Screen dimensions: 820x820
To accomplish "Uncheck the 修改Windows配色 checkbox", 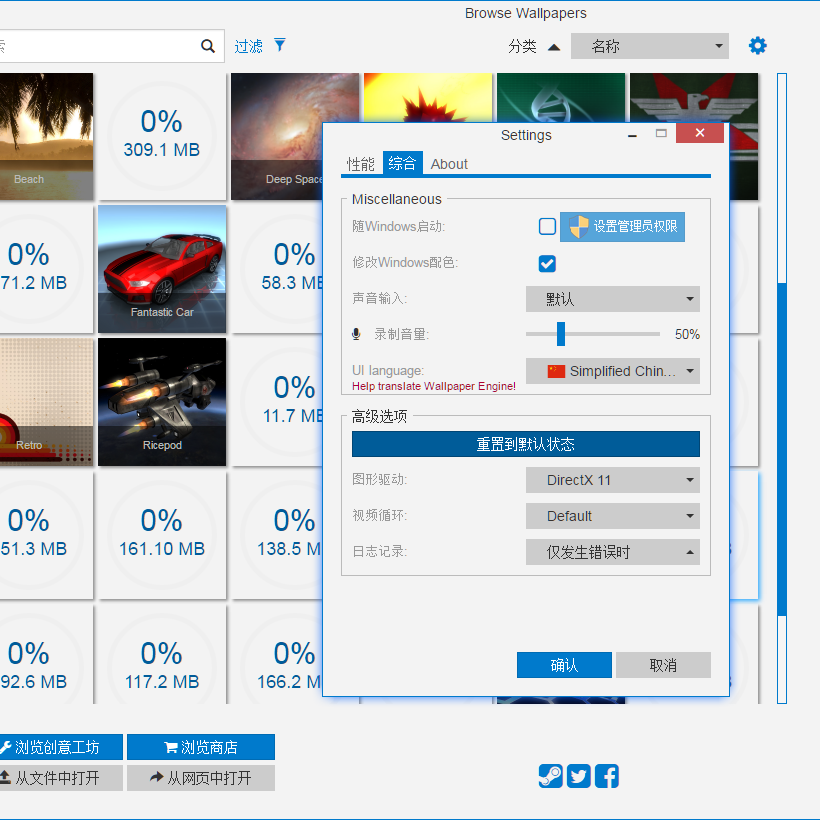I will pos(547,263).
